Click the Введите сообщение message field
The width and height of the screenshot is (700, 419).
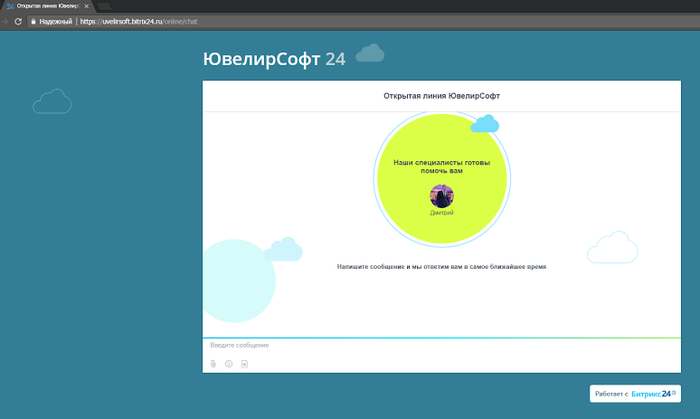tap(442, 345)
